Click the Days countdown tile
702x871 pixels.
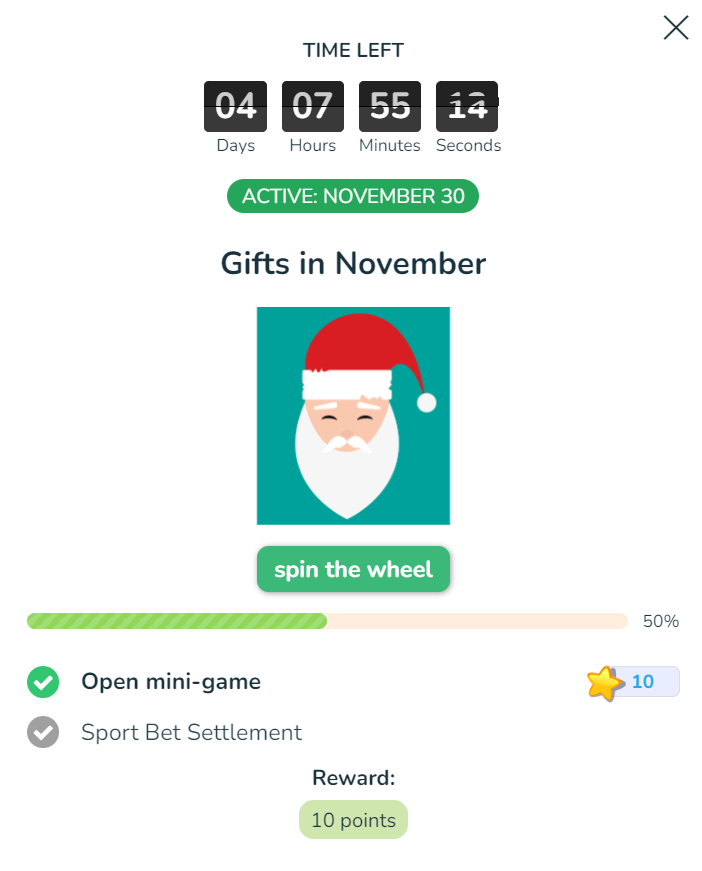pyautogui.click(x=236, y=106)
